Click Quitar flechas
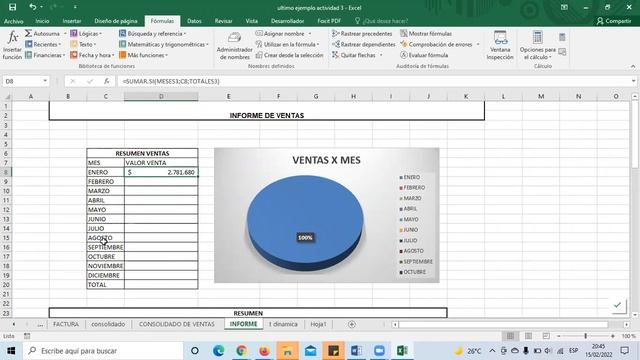 point(353,55)
